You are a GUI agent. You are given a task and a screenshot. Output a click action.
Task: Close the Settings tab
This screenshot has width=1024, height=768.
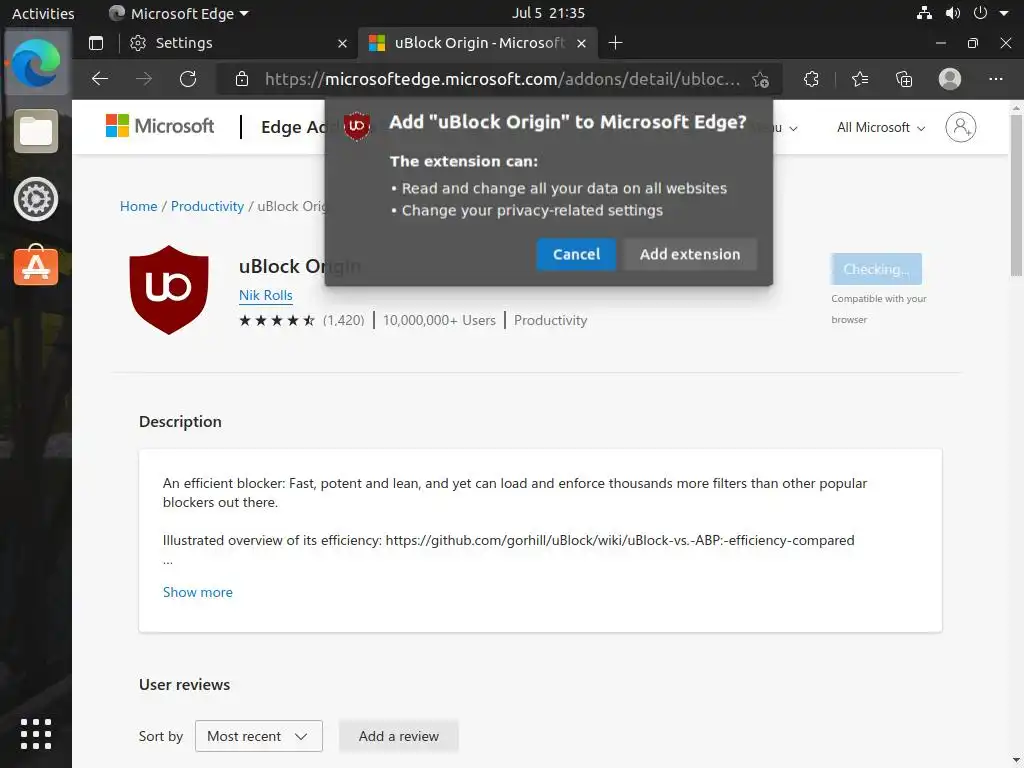click(x=342, y=44)
